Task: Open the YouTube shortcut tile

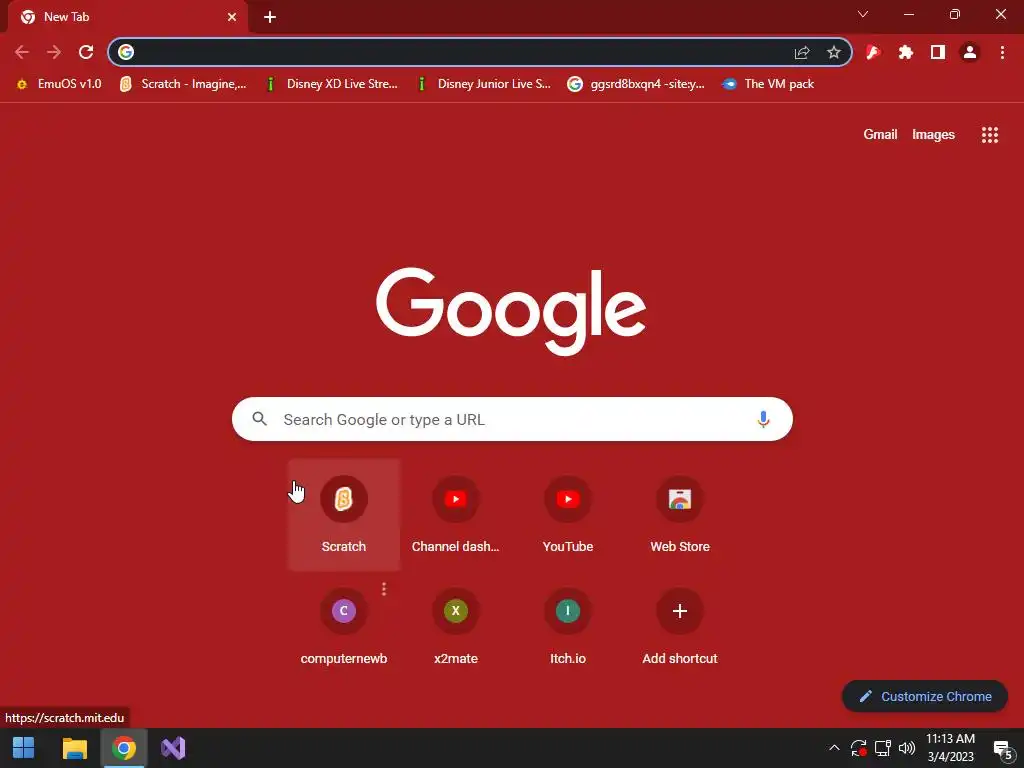Action: pos(568,515)
